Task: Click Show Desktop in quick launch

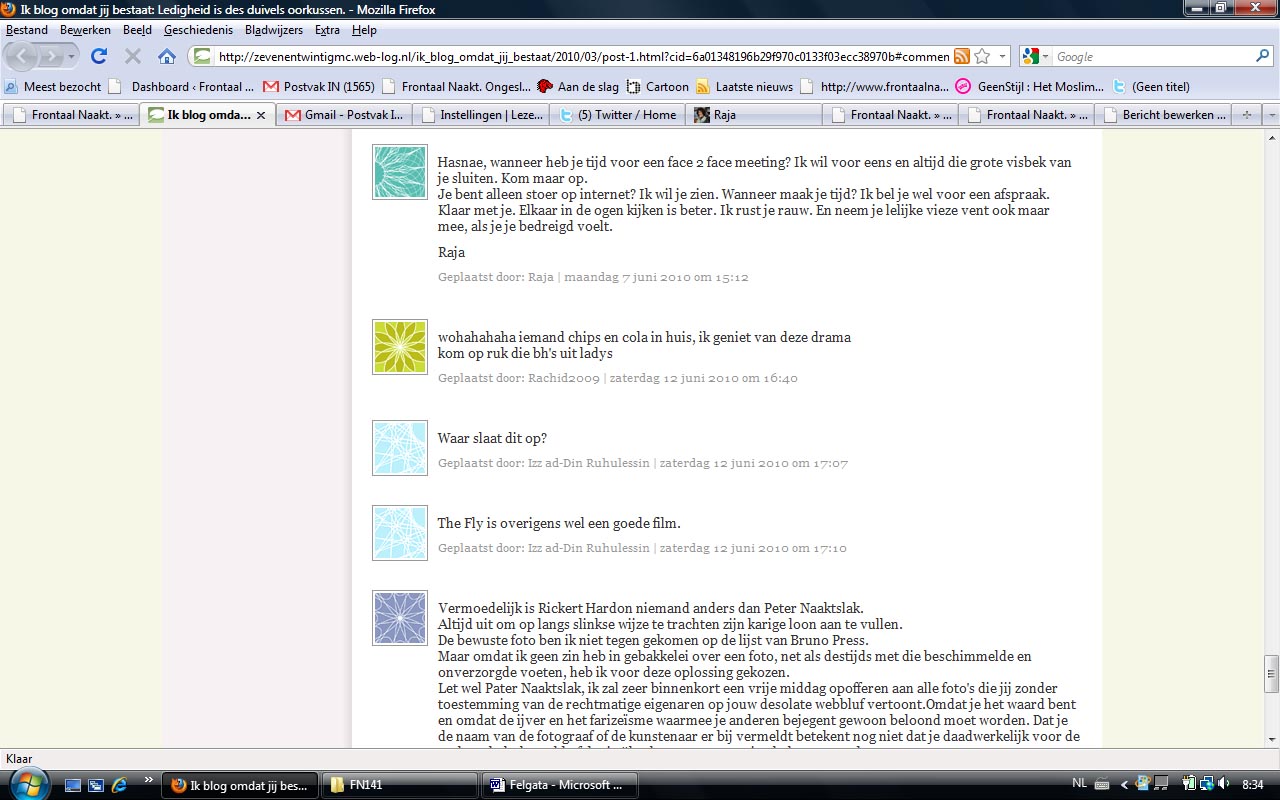Action: coord(74,785)
